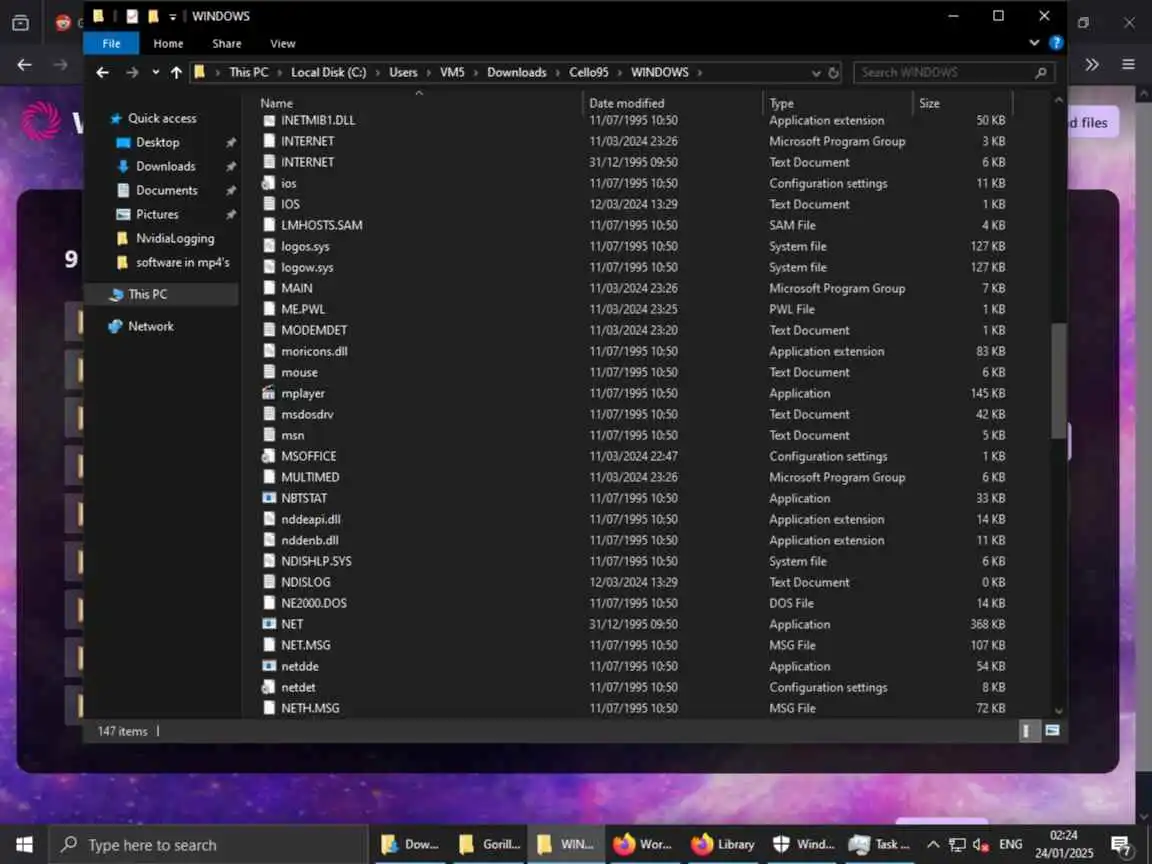Select the INETMIB1.DLL file

tap(318, 120)
